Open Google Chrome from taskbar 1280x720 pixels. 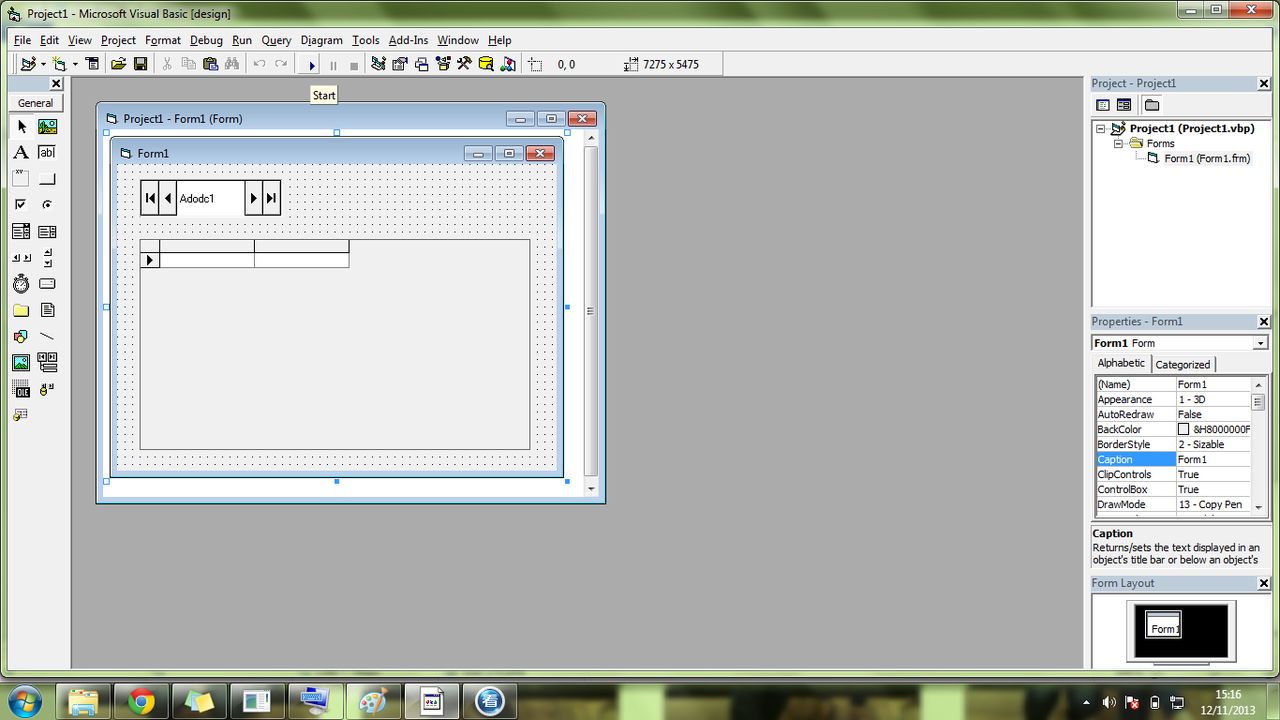(x=142, y=702)
